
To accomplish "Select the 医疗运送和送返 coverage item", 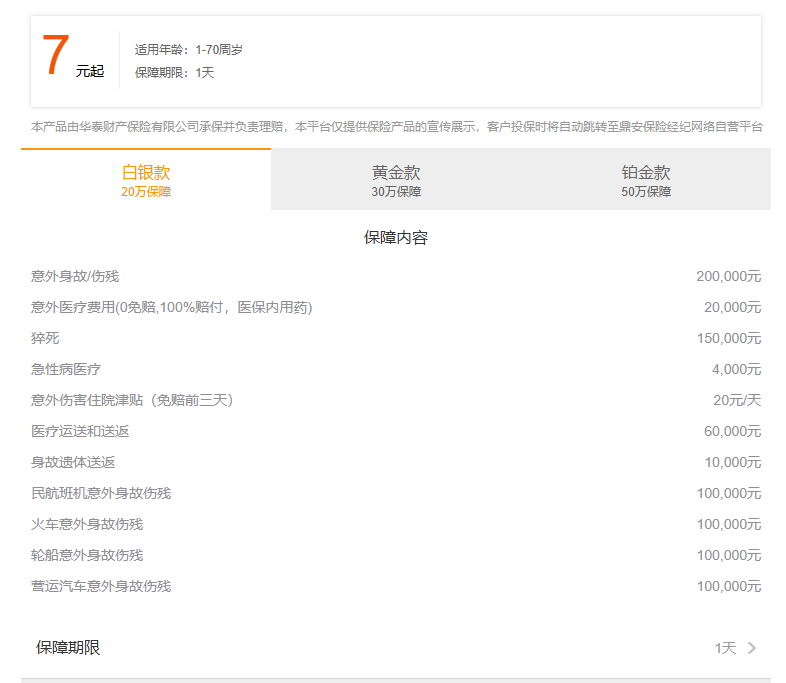I will (80, 431).
